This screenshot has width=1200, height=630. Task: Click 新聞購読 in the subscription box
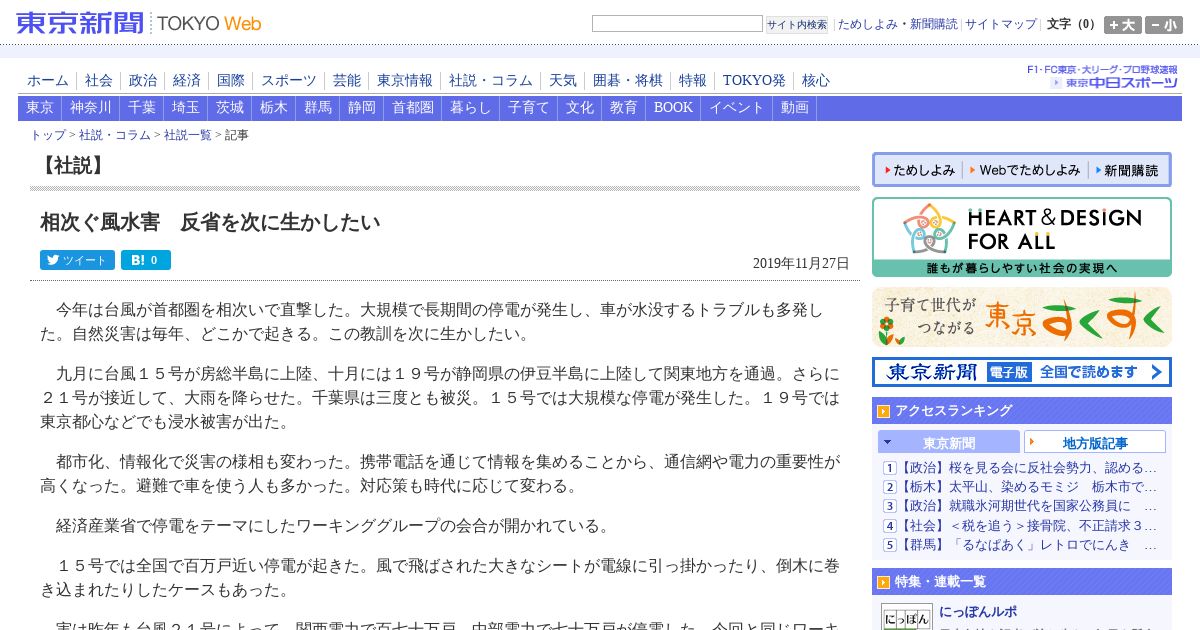pyautogui.click(x=1126, y=170)
